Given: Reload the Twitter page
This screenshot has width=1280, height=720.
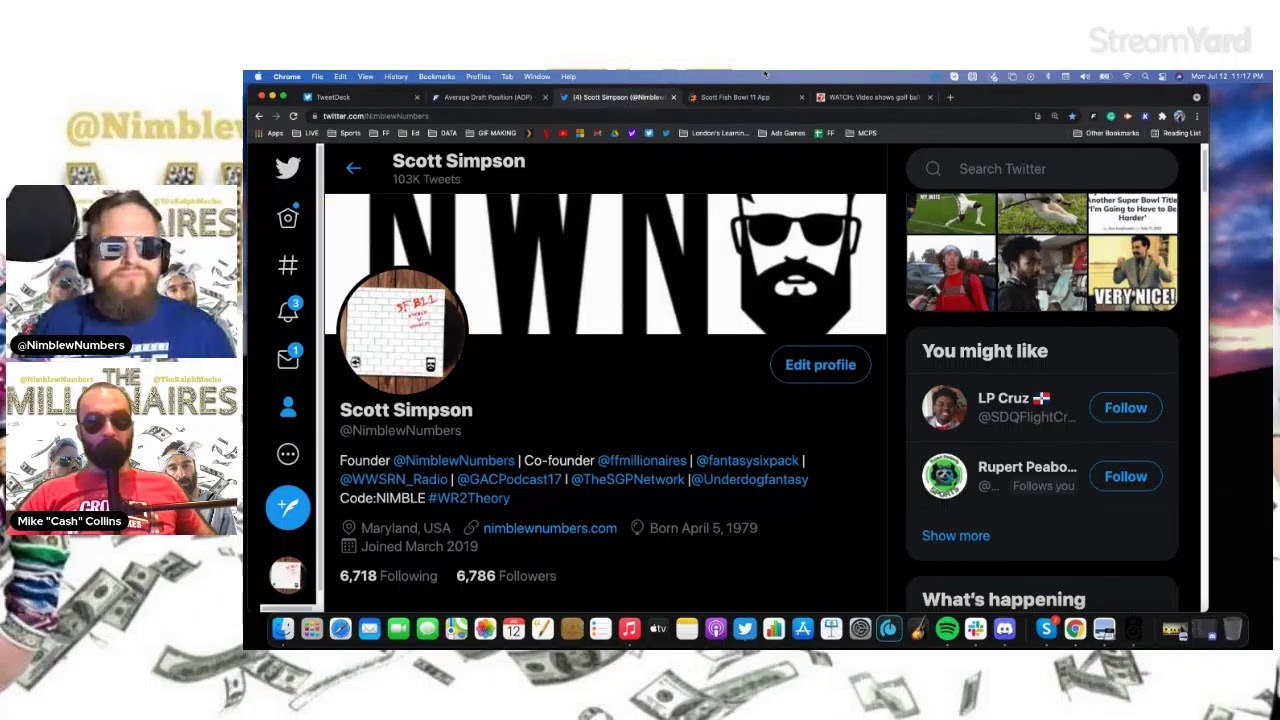Looking at the screenshot, I should click(x=293, y=116).
